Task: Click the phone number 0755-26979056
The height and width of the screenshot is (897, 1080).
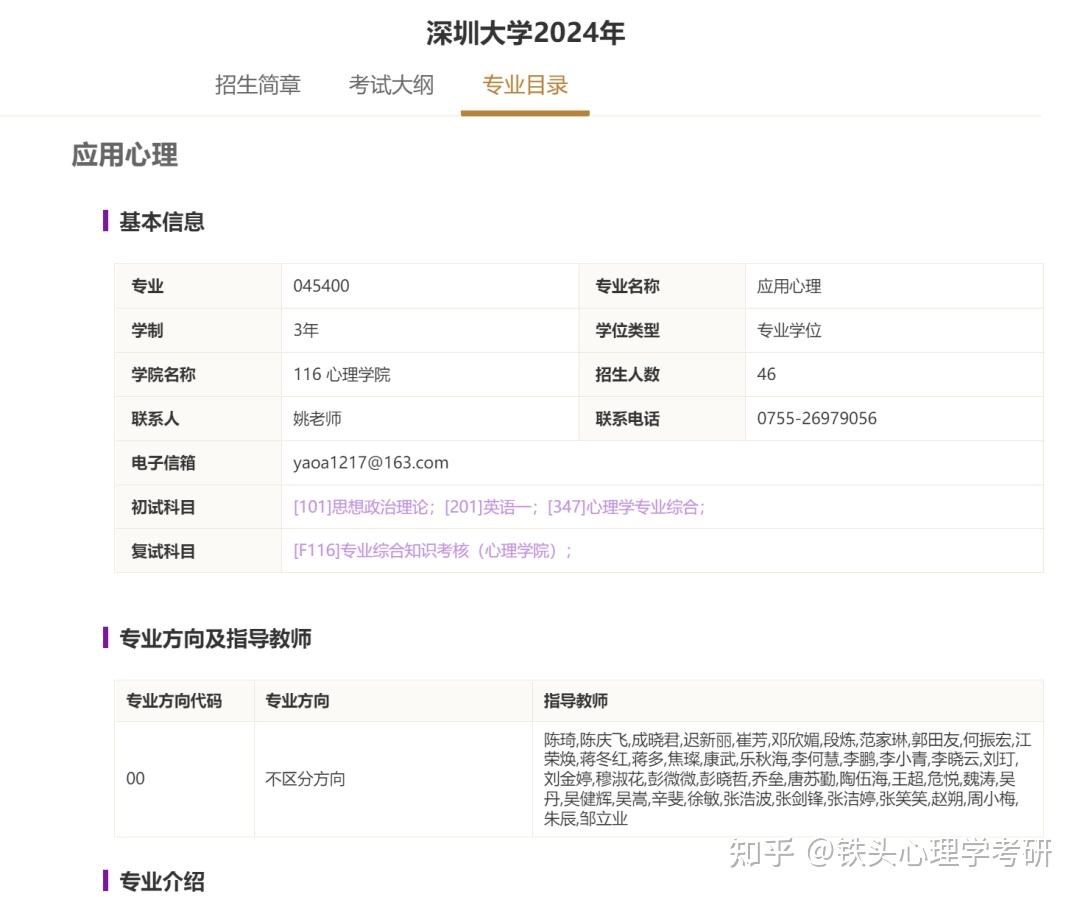Action: point(816,419)
